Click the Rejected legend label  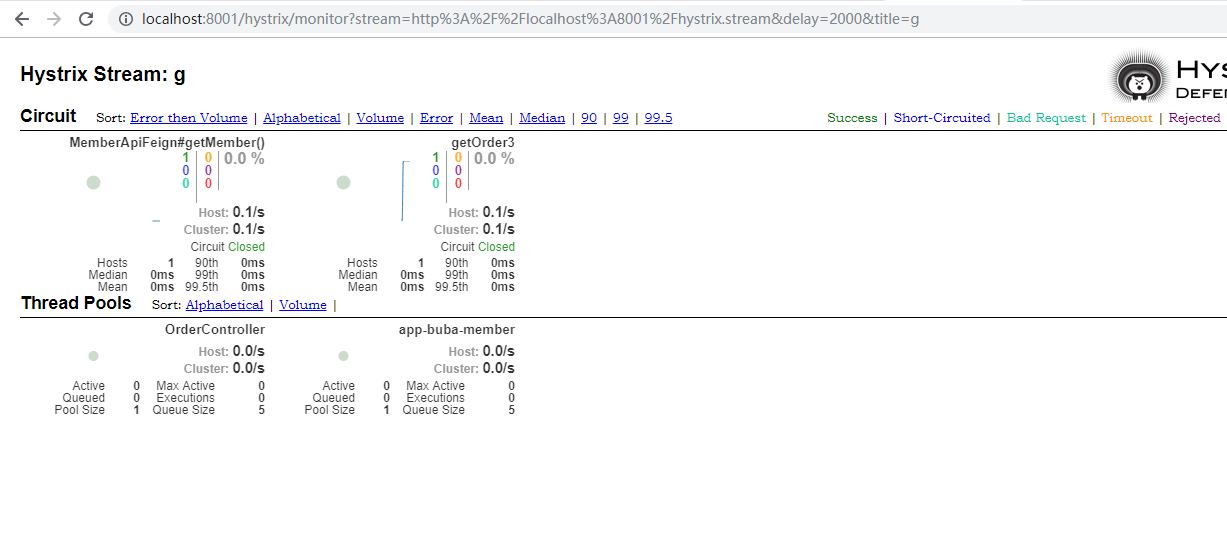tap(1194, 118)
